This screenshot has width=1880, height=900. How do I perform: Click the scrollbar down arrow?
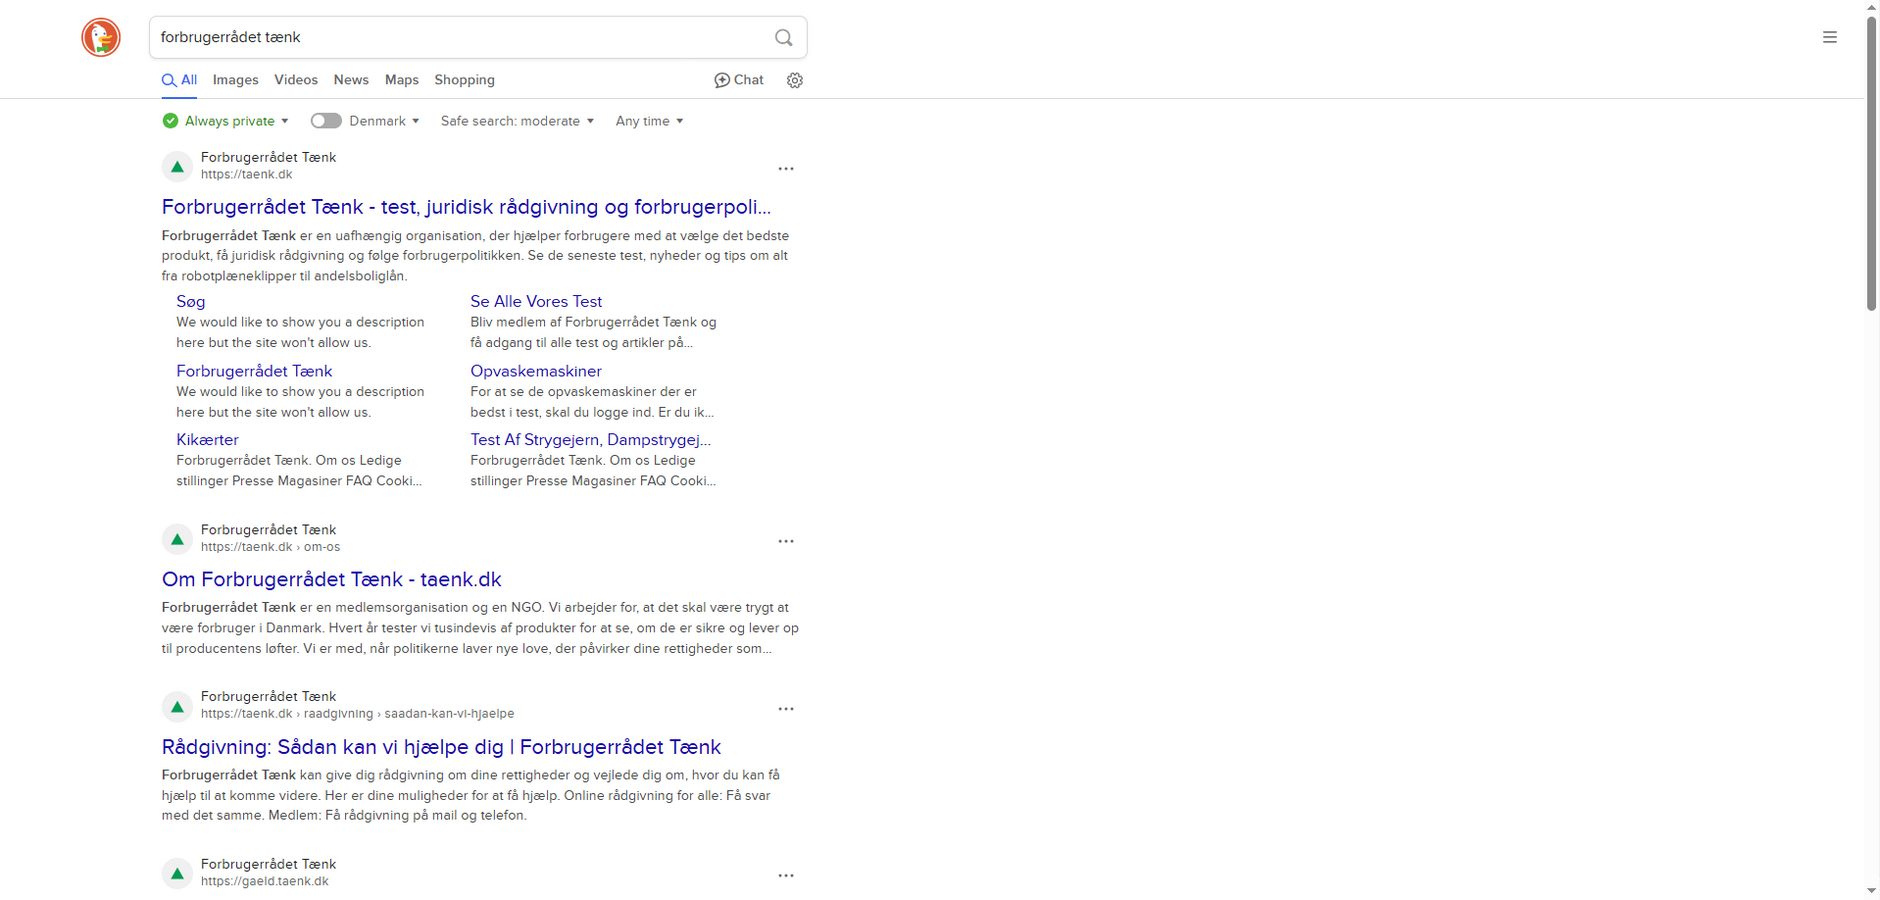1872,890
